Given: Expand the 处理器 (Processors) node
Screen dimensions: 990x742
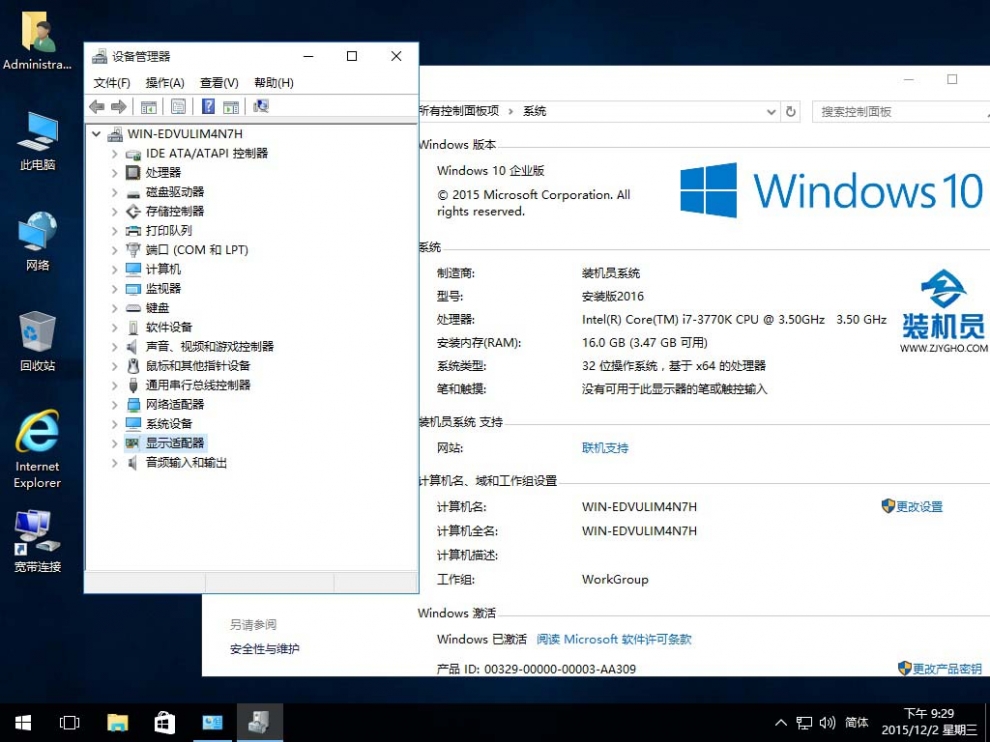Looking at the screenshot, I should tap(114, 173).
